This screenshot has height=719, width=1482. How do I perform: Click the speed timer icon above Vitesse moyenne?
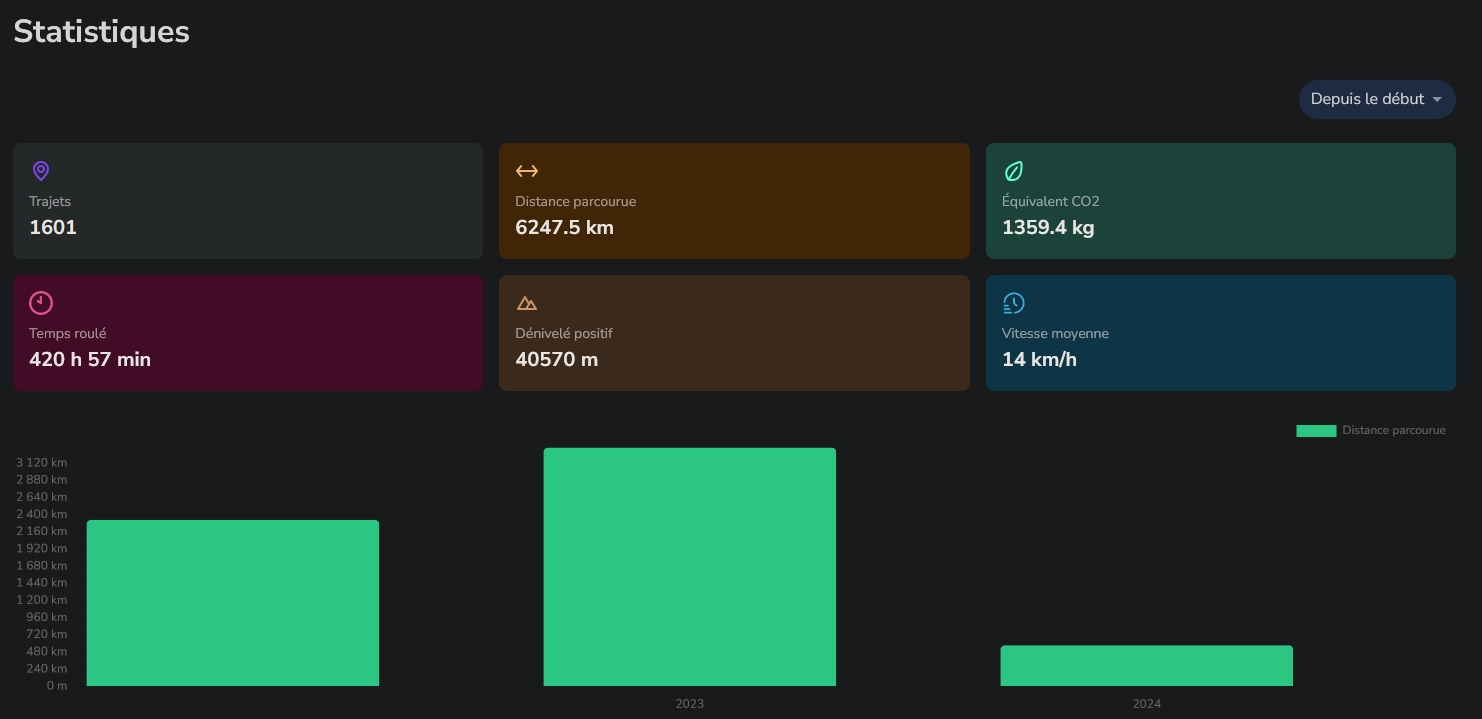pyautogui.click(x=1014, y=303)
